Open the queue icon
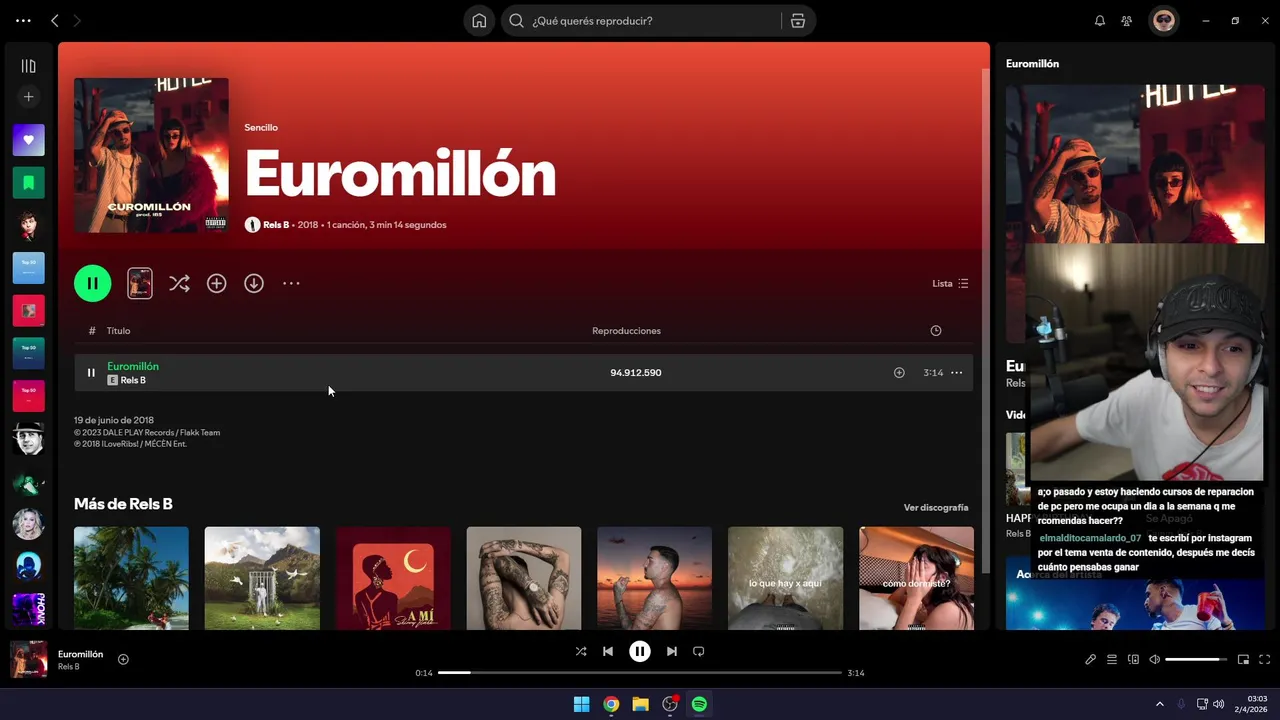This screenshot has height=720, width=1280. 1112,659
